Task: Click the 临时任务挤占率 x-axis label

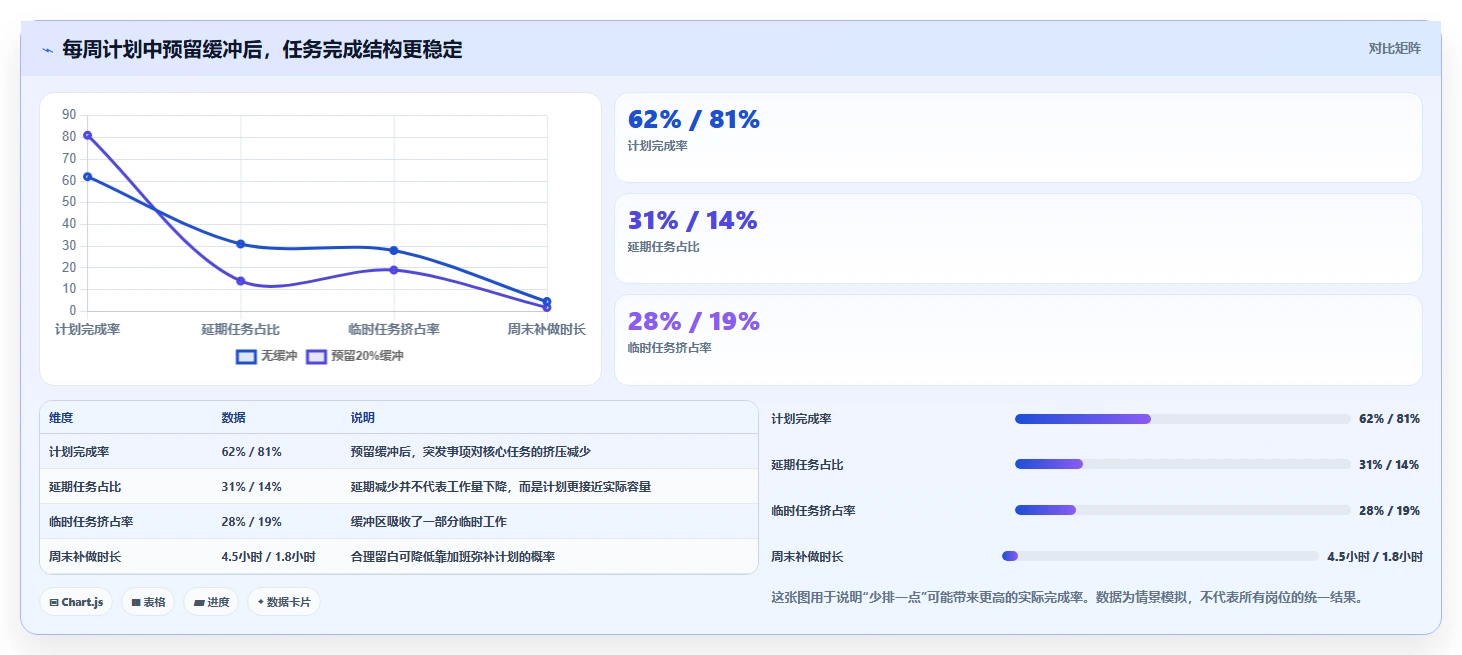Action: (394, 329)
